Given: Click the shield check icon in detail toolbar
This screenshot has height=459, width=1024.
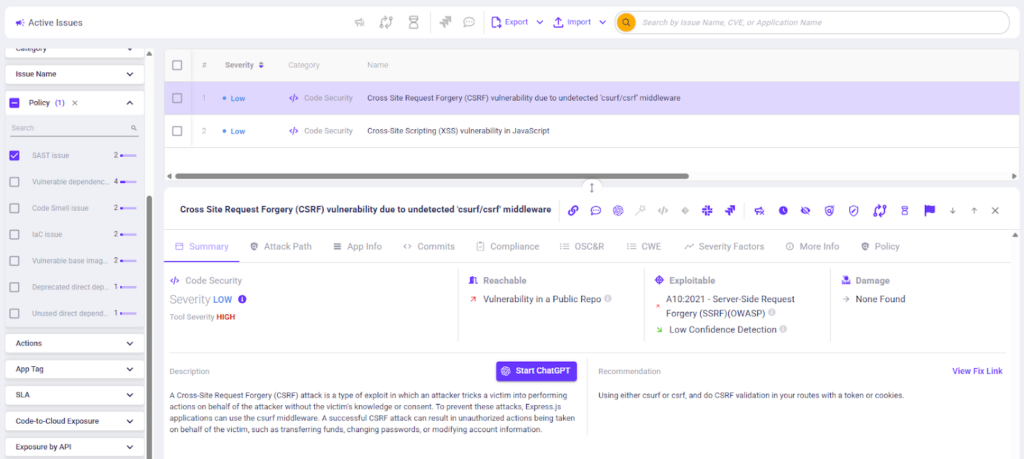Looking at the screenshot, I should [853, 210].
